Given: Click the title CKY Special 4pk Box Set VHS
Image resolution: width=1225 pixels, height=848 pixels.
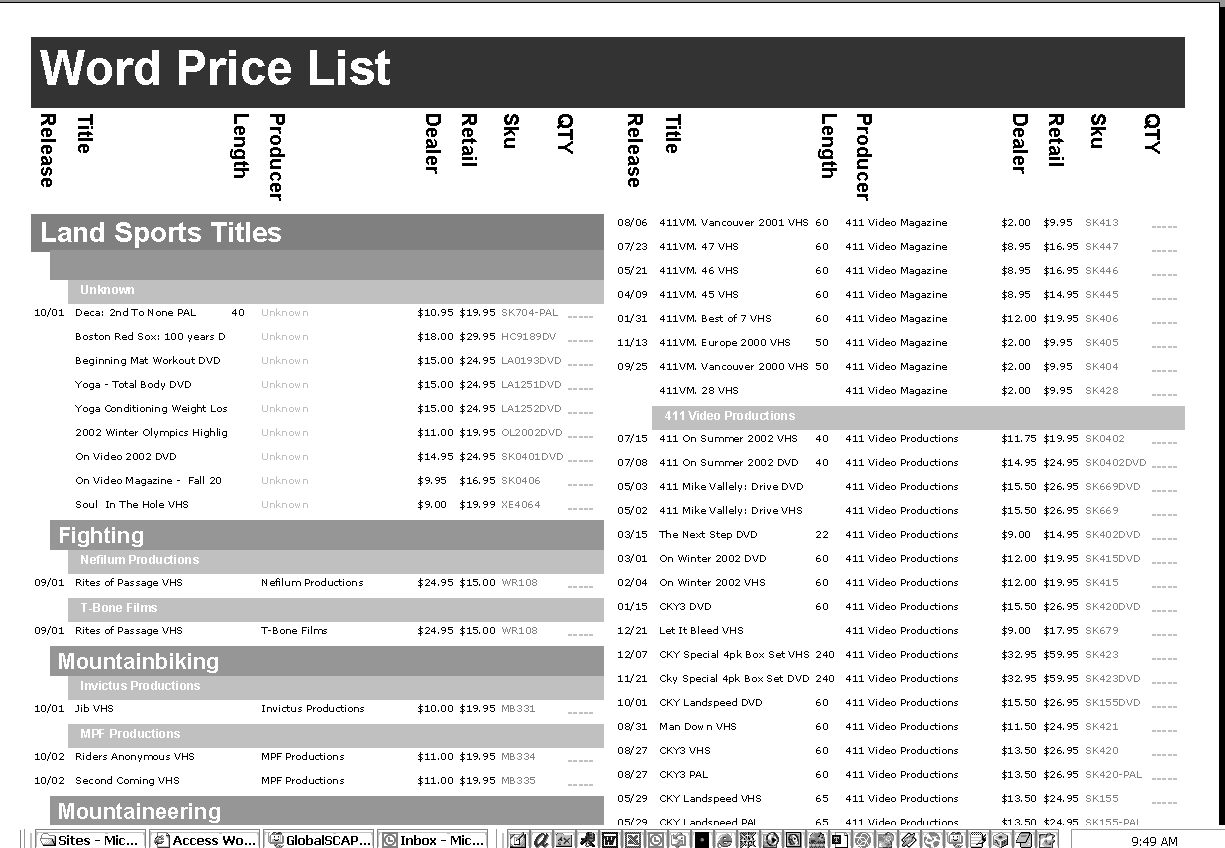Looking at the screenshot, I should 734,655.
